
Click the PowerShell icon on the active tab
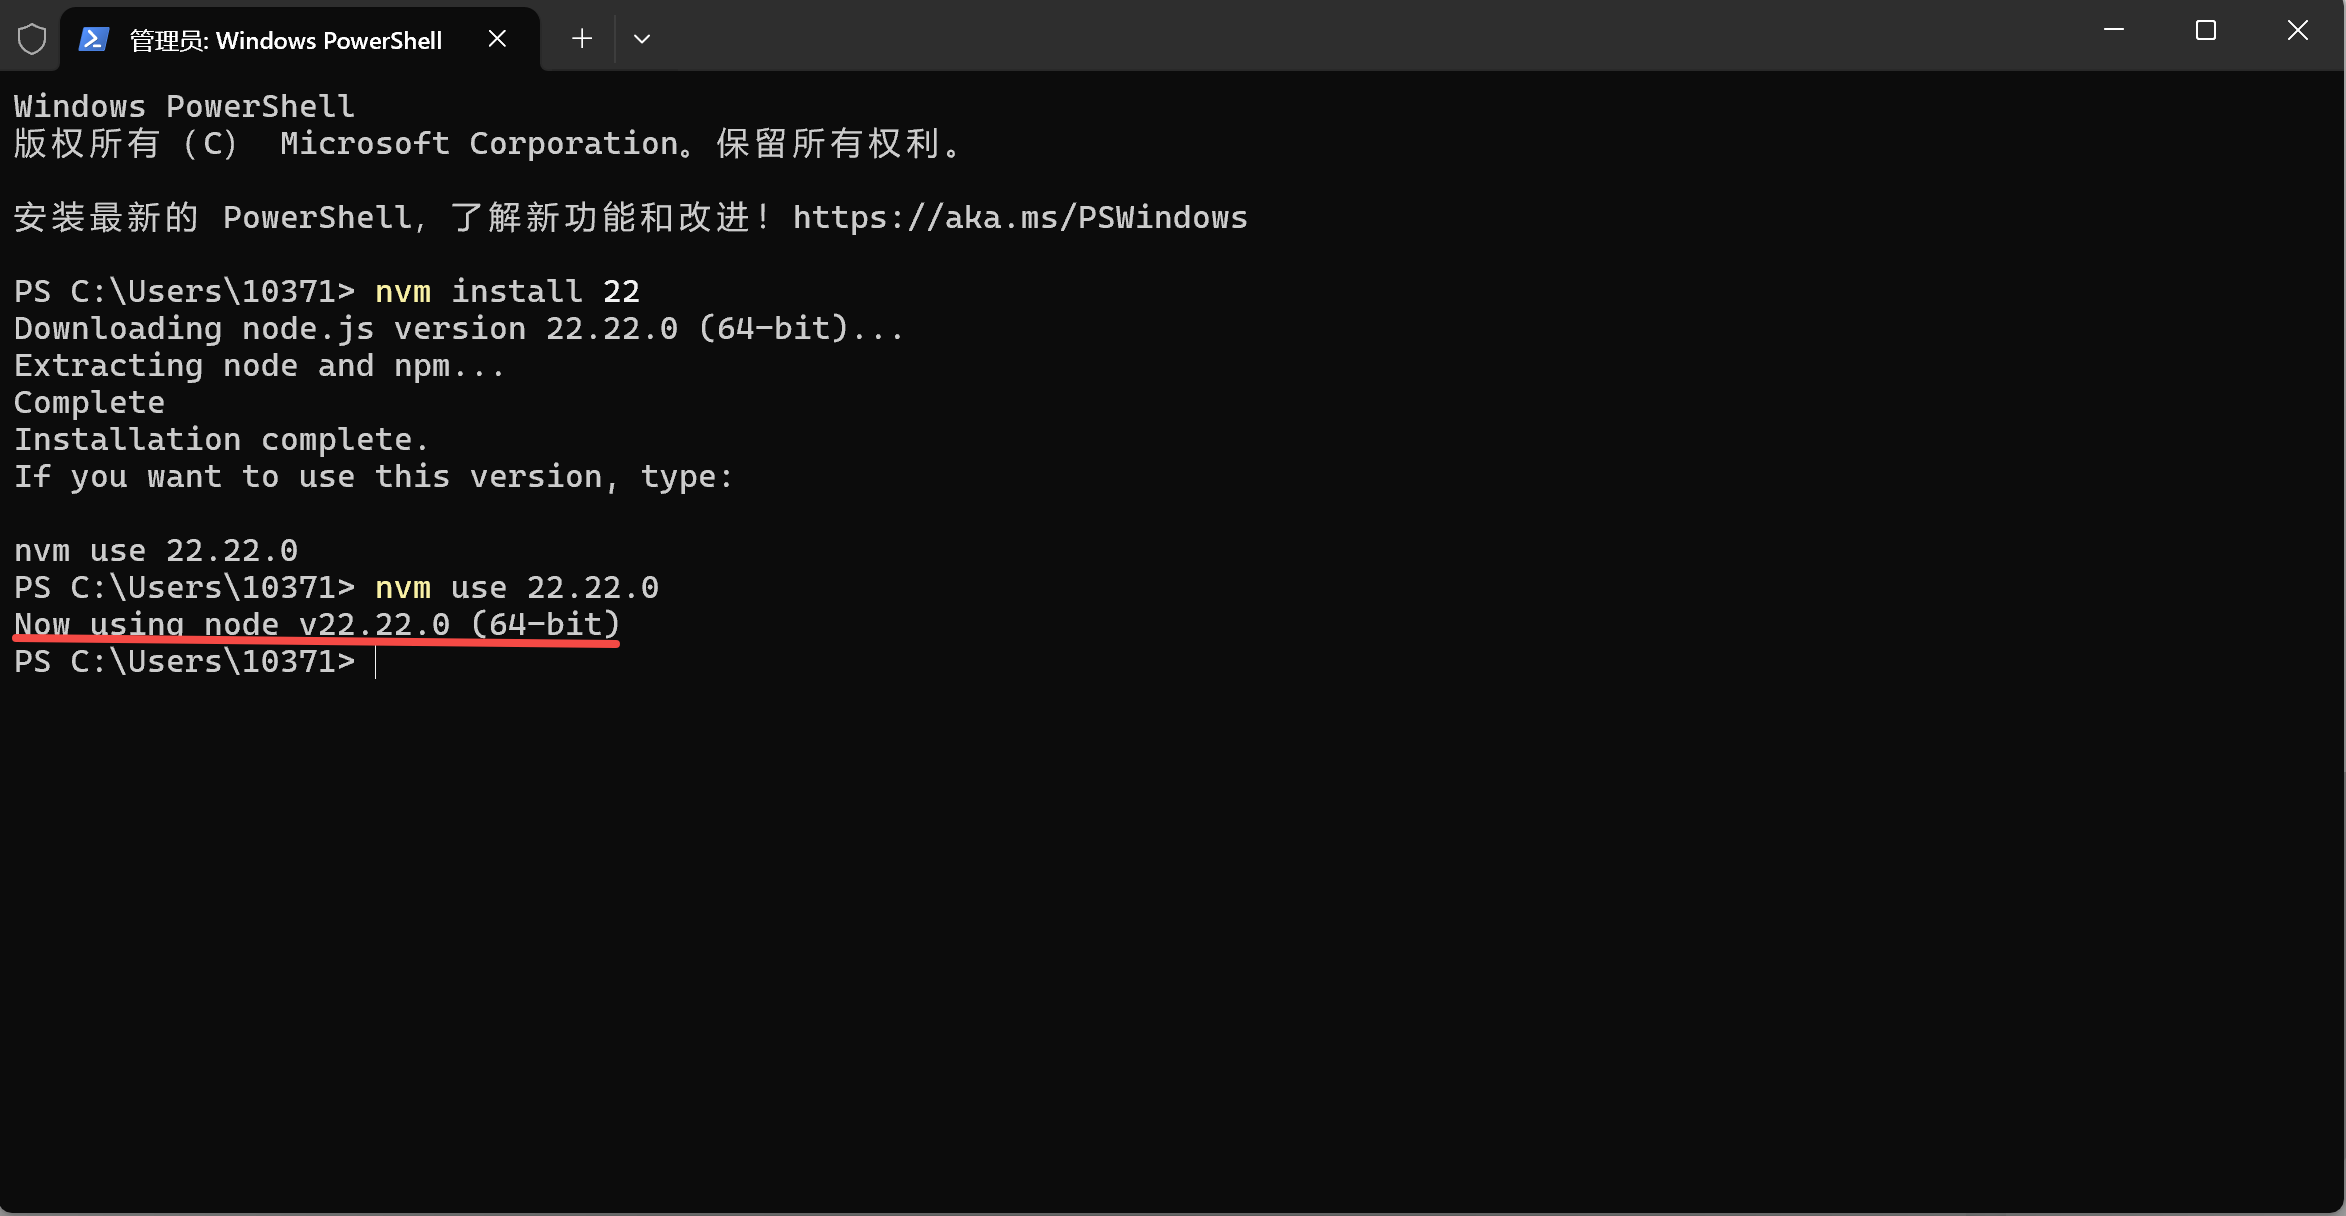click(x=93, y=40)
